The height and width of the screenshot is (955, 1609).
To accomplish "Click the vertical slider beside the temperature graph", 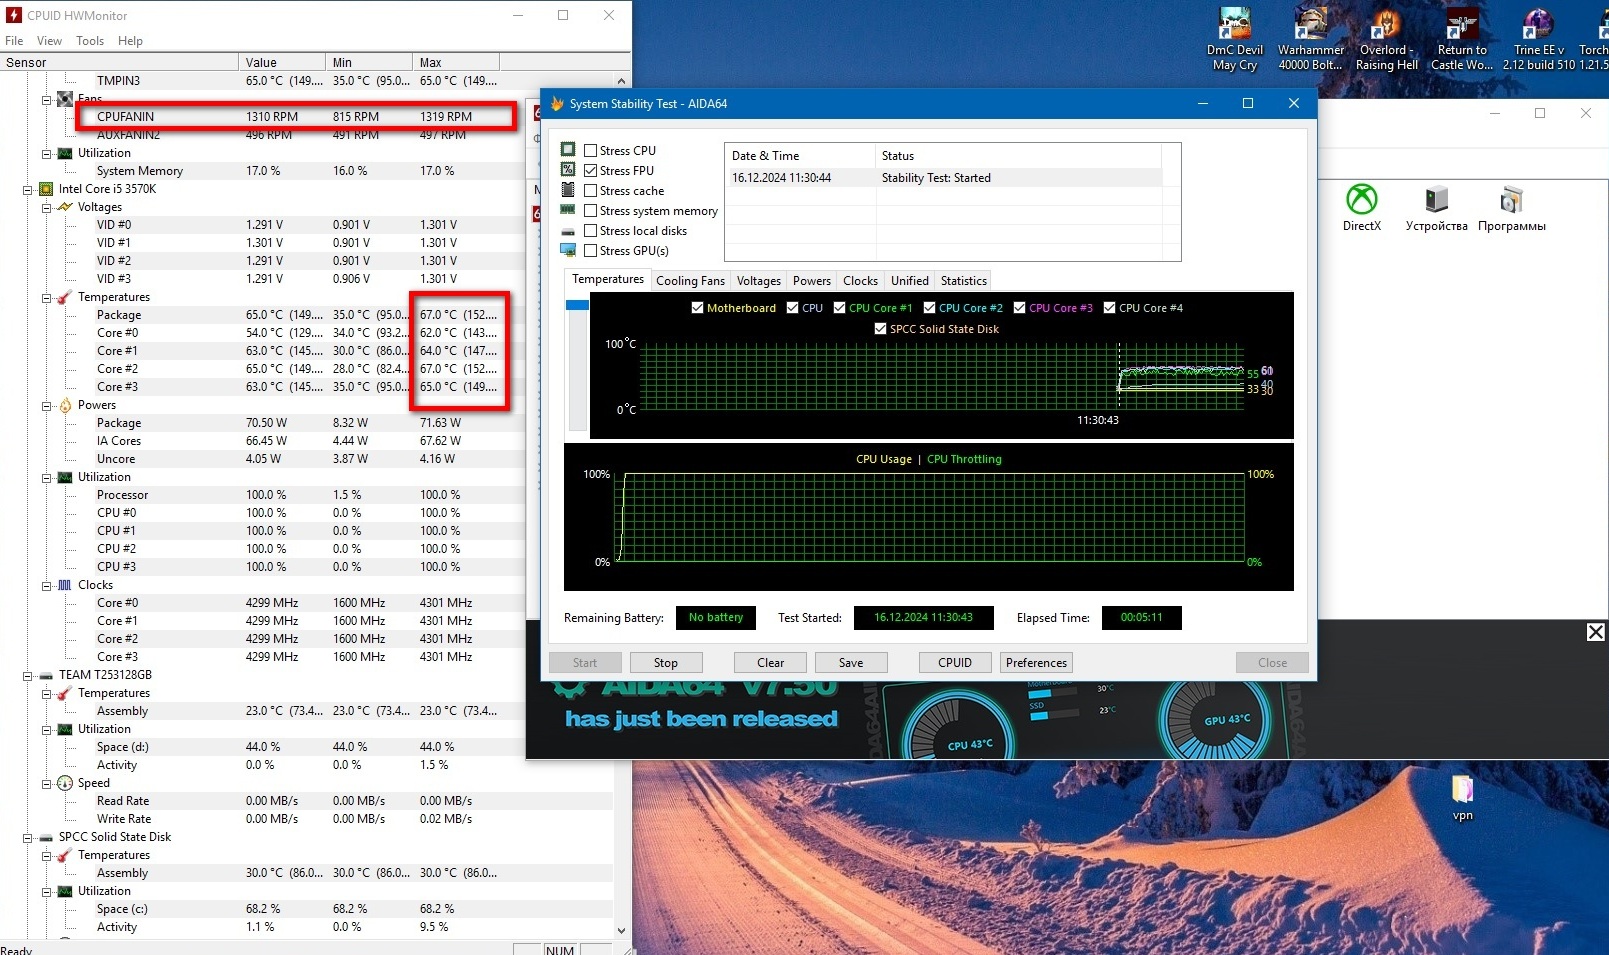I will pos(577,365).
